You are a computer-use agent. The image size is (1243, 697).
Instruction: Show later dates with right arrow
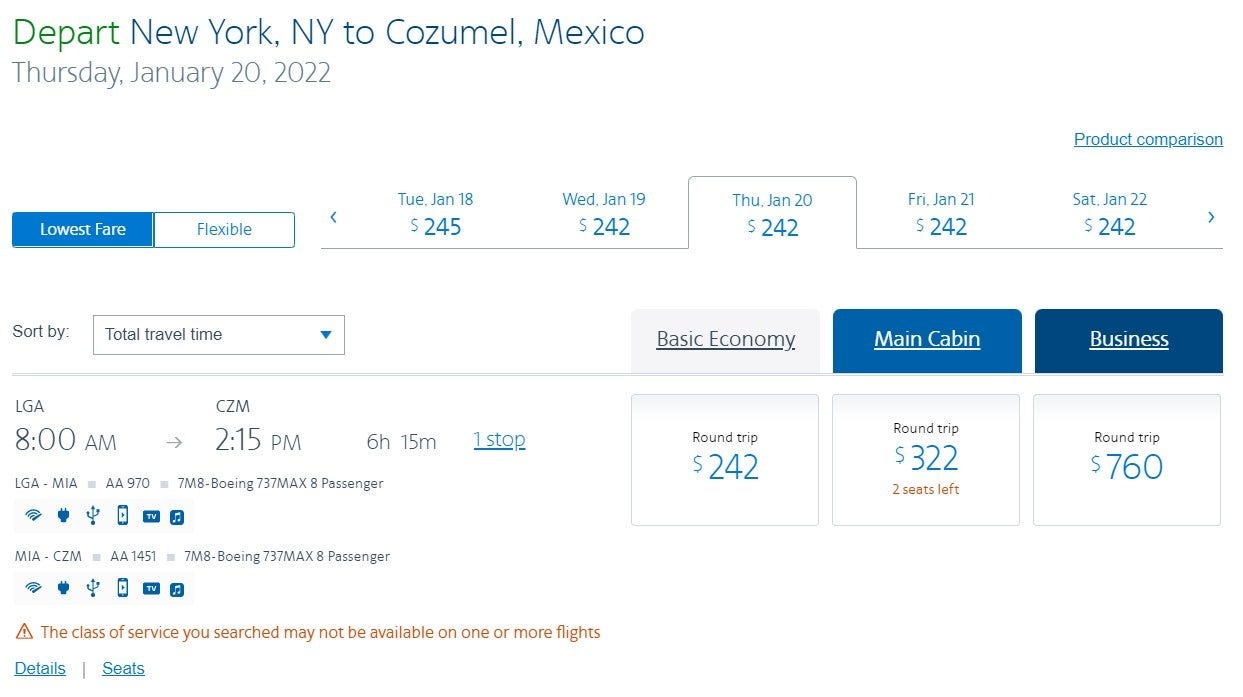[x=1211, y=216]
